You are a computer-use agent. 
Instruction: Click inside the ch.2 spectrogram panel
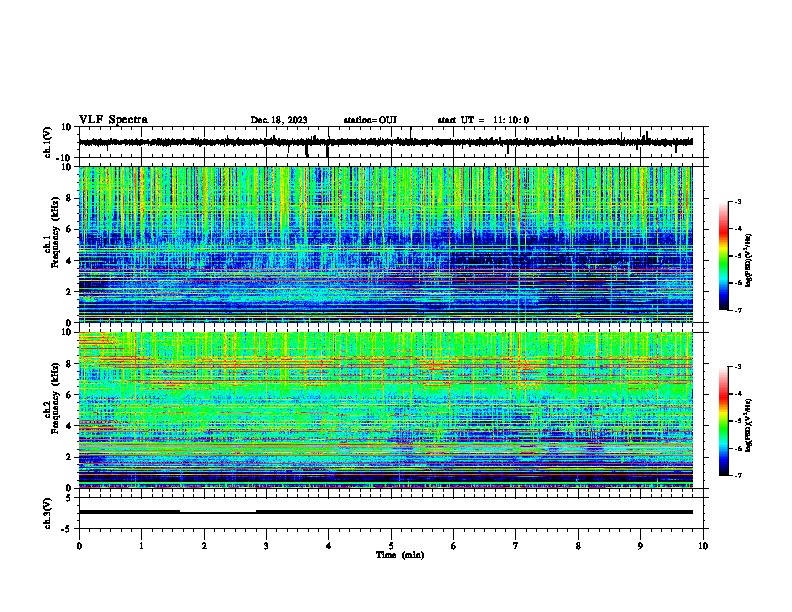tap(385, 410)
